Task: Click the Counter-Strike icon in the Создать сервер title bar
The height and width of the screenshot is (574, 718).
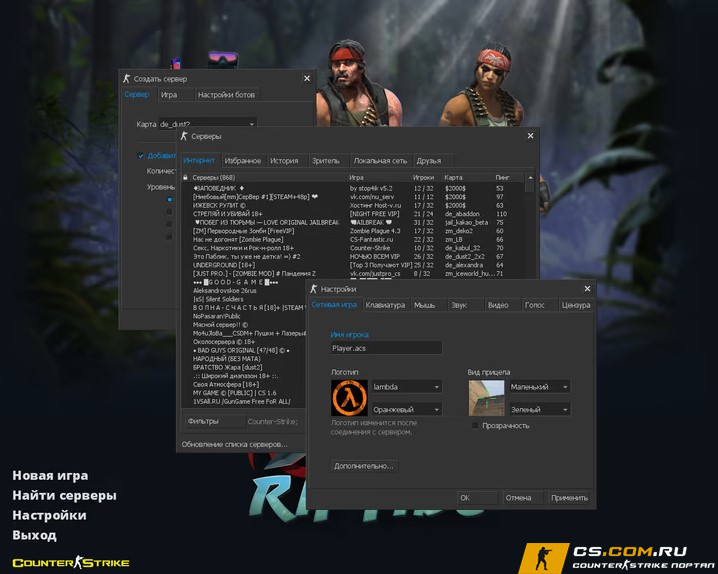Action: [x=126, y=79]
